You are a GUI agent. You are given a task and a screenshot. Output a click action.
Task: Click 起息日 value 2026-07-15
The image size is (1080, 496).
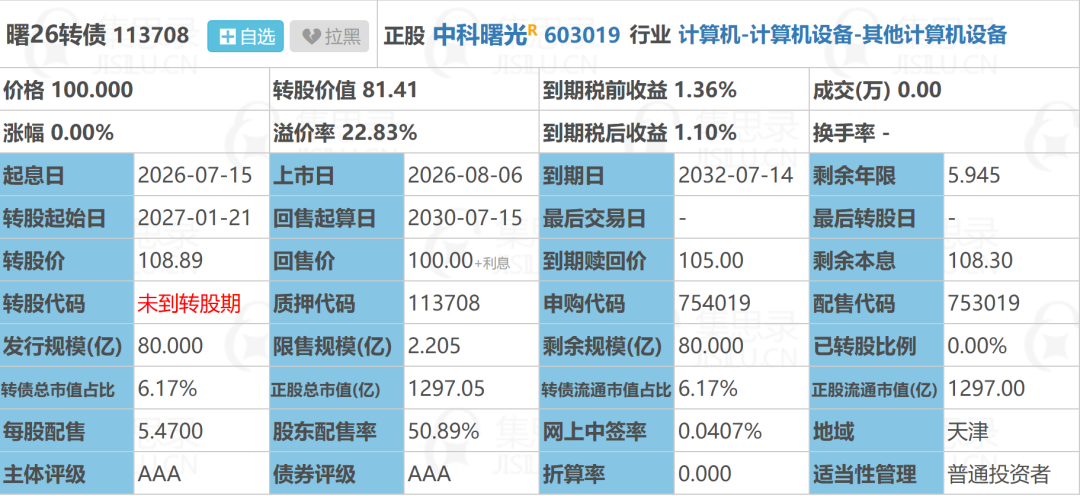[195, 176]
